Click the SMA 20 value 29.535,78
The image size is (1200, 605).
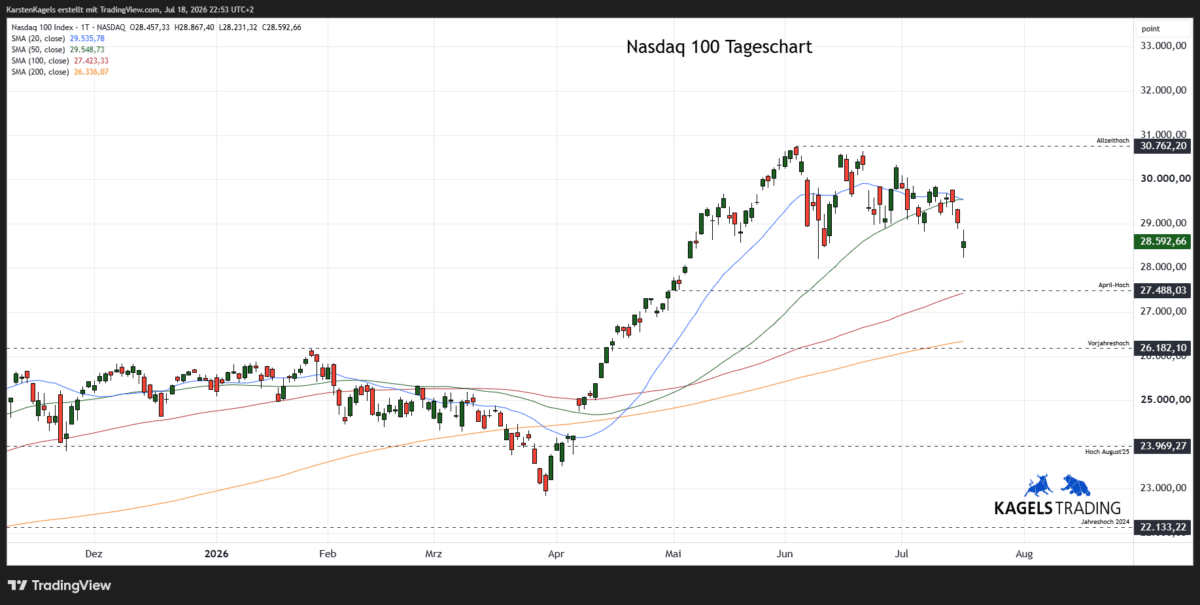point(88,39)
